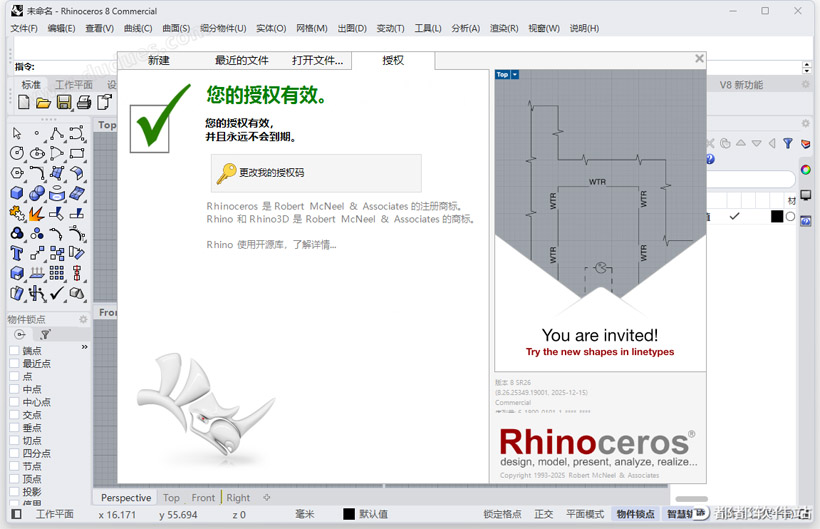Click the Save floppy disk icon
Screen dimensions: 820x529
[64, 102]
